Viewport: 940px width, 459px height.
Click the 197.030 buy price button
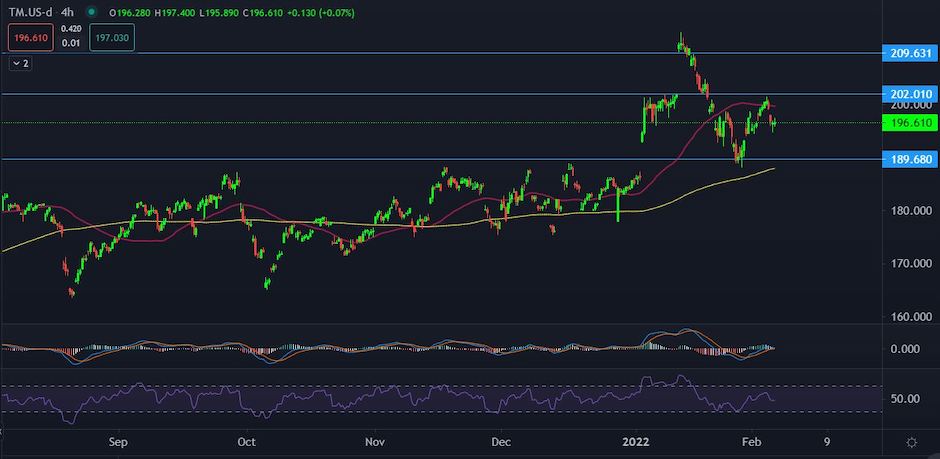[x=112, y=39]
